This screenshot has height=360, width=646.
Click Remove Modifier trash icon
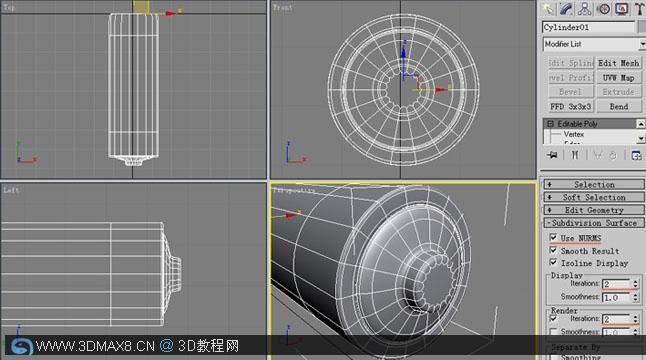[x=613, y=155]
